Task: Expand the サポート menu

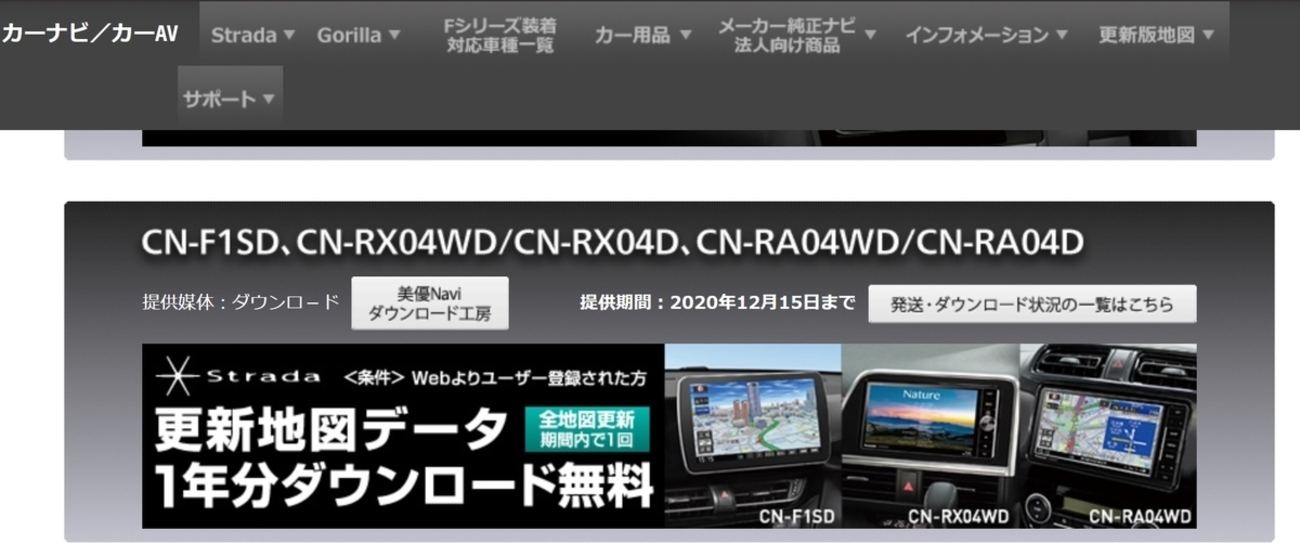Action: click(x=230, y=99)
